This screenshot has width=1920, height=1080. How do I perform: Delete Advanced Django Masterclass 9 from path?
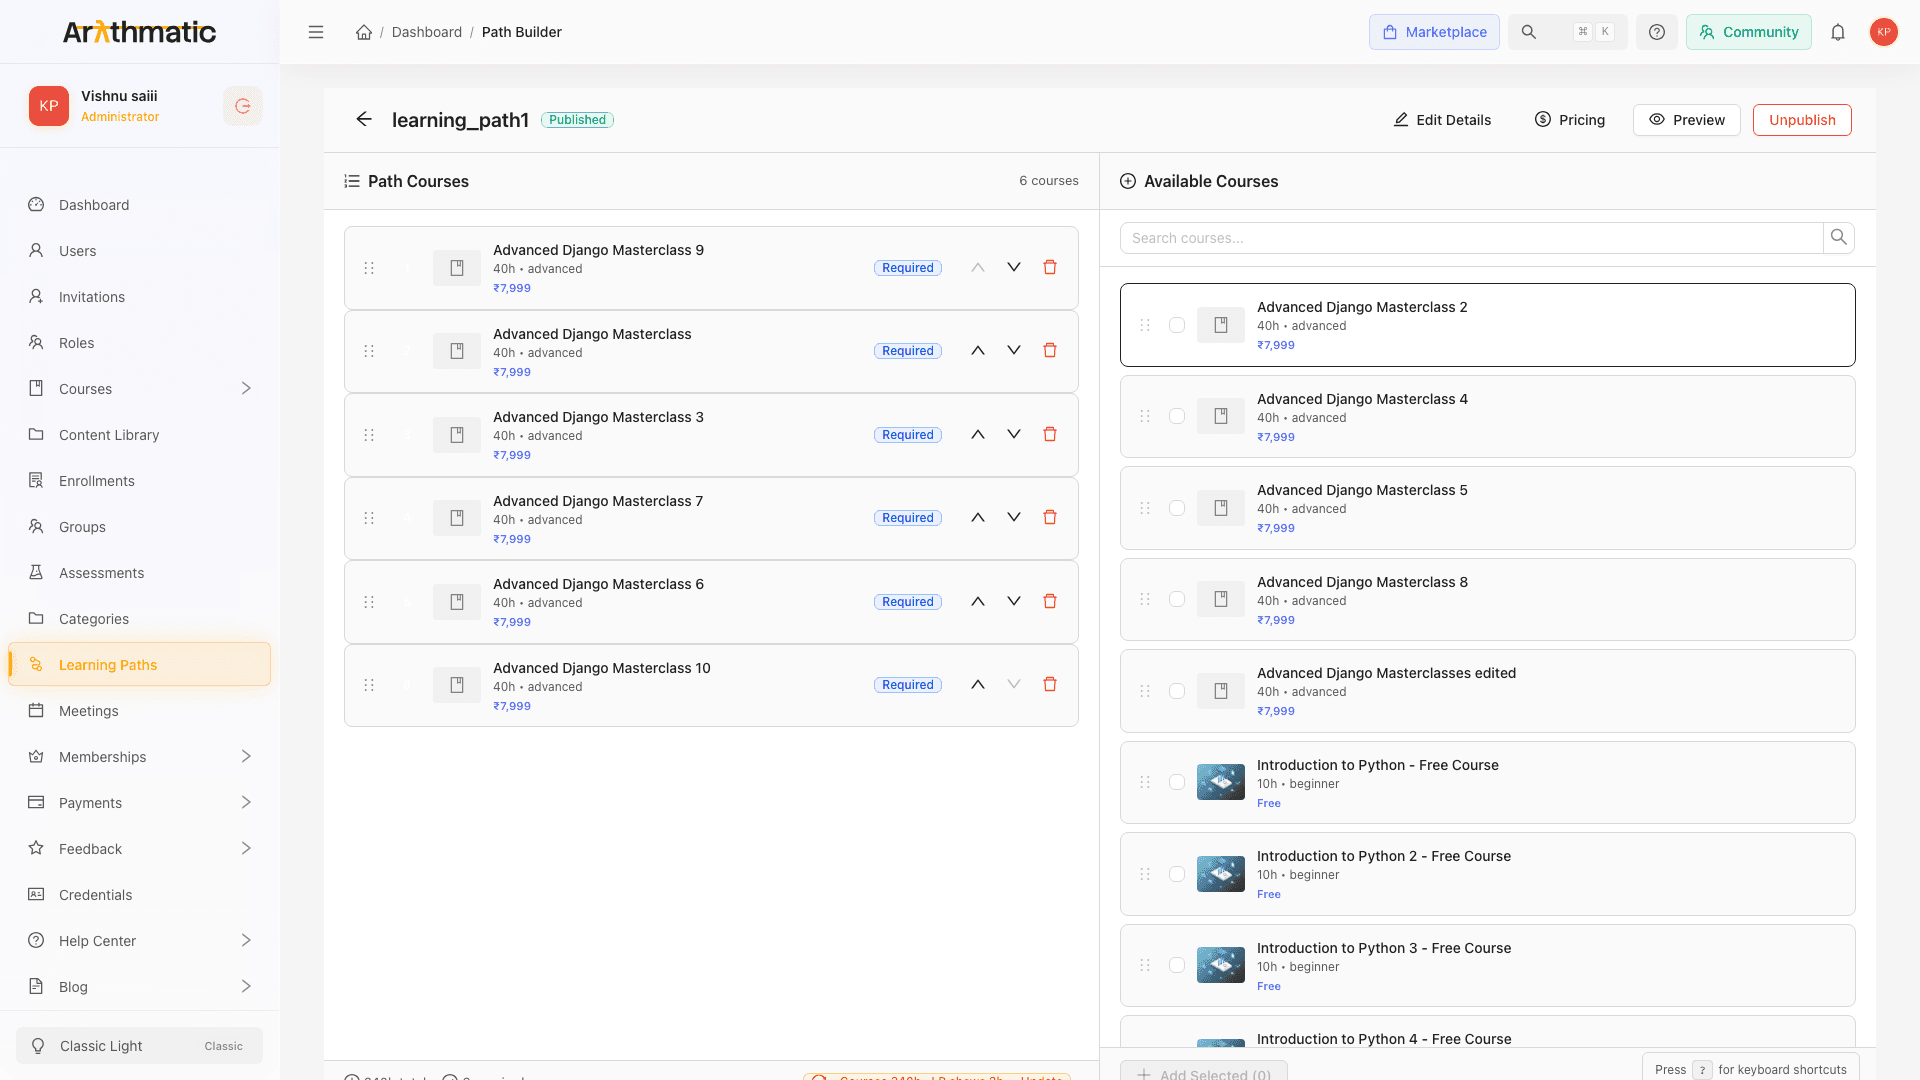click(x=1050, y=267)
